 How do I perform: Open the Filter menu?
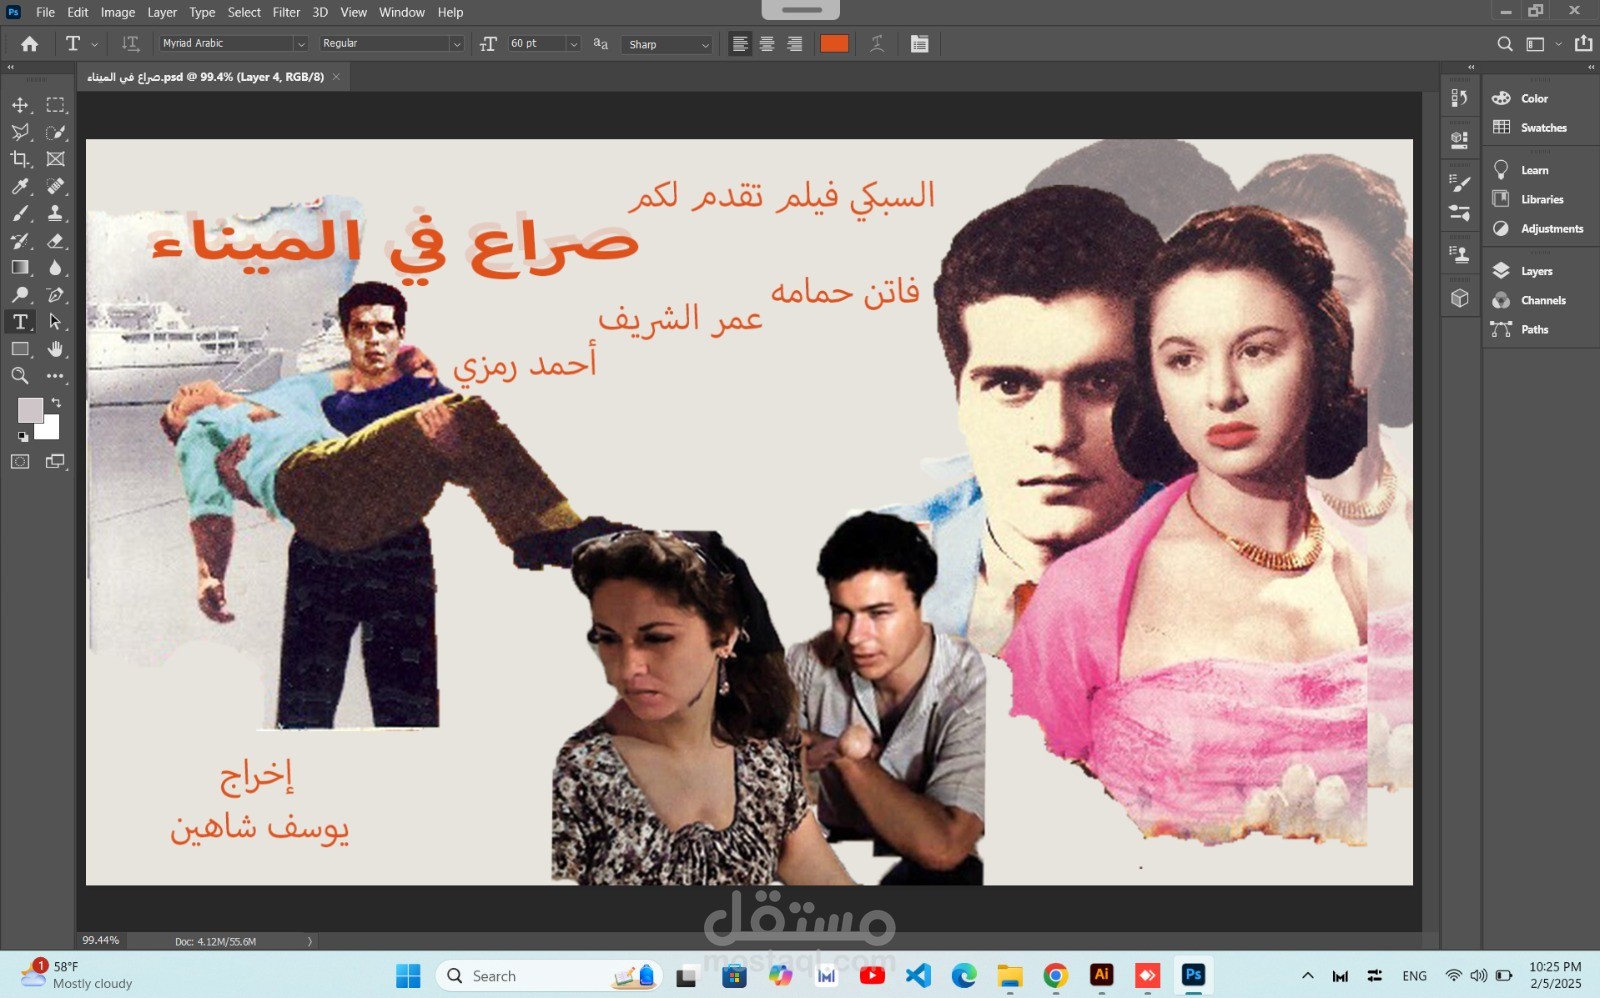click(286, 12)
